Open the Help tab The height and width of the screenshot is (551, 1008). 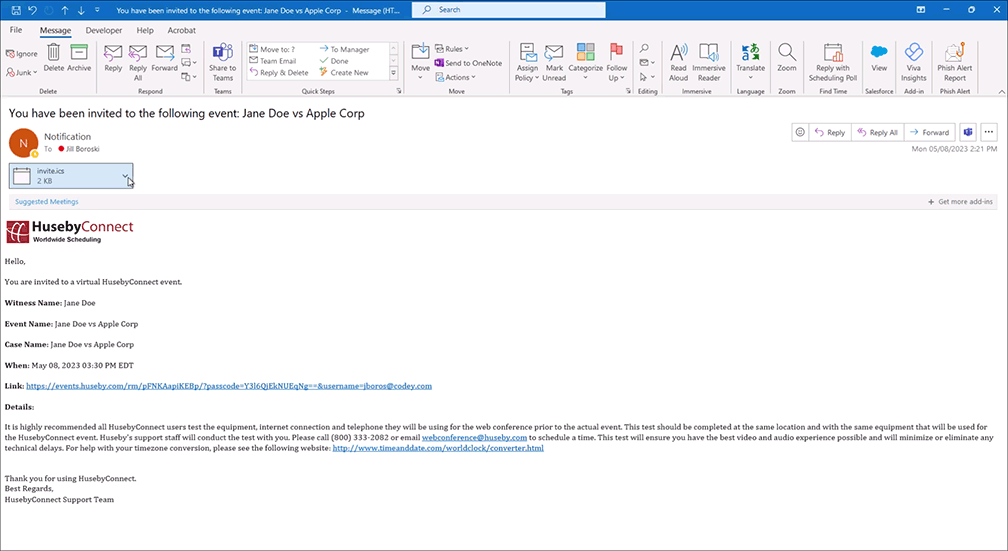(x=145, y=30)
